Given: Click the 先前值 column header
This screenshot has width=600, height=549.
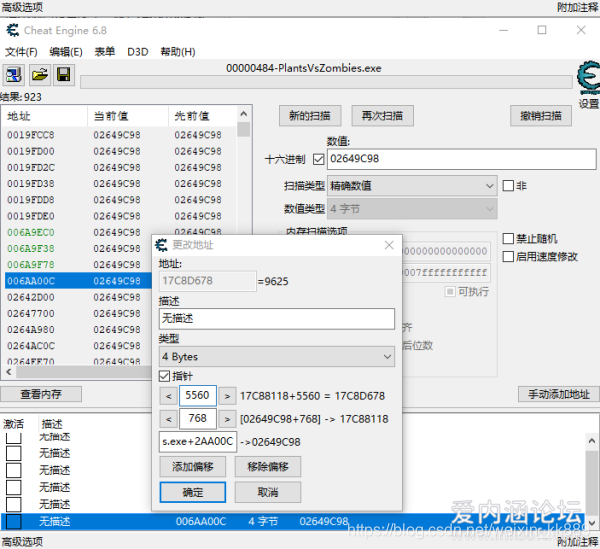Looking at the screenshot, I should coord(202,116).
